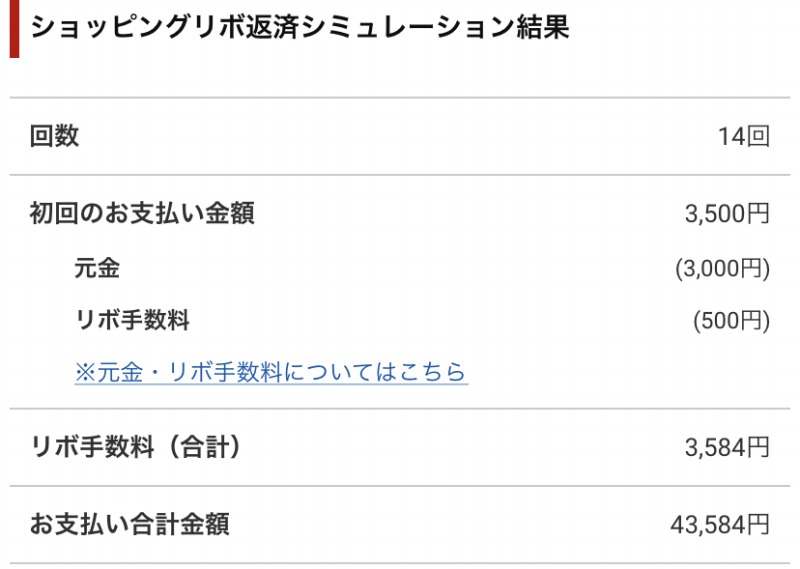Click divider between リボ手数料(合計) and お支払い合計金額

[400, 486]
